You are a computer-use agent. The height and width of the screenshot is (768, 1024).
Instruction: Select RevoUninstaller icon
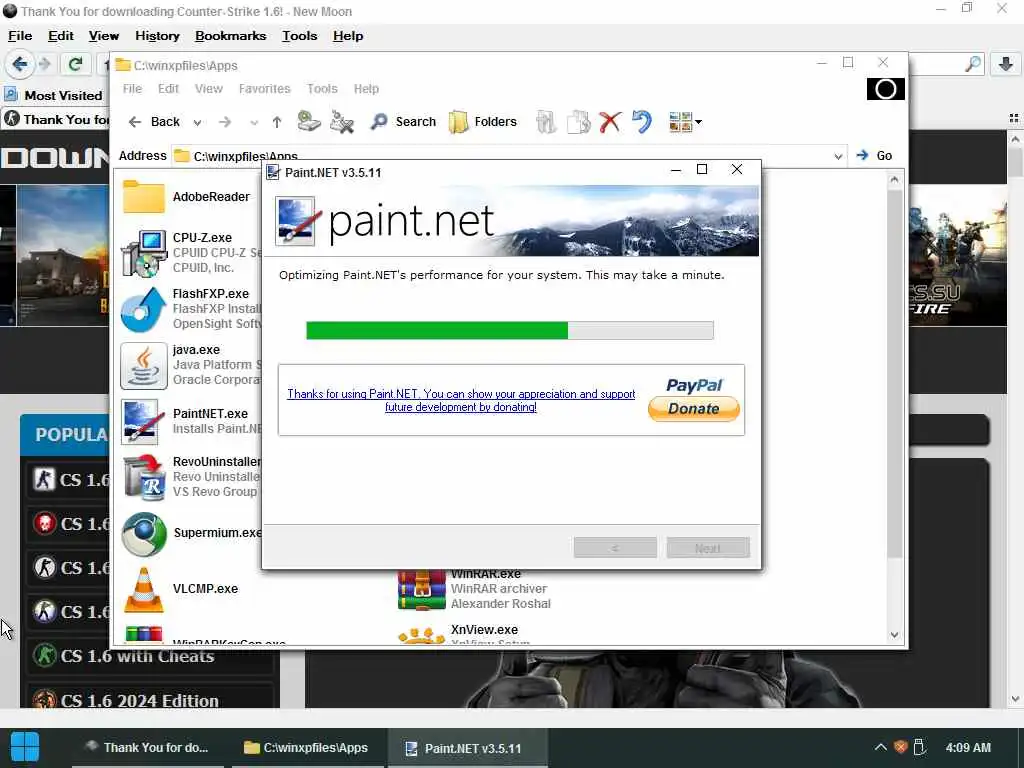pyautogui.click(x=144, y=477)
